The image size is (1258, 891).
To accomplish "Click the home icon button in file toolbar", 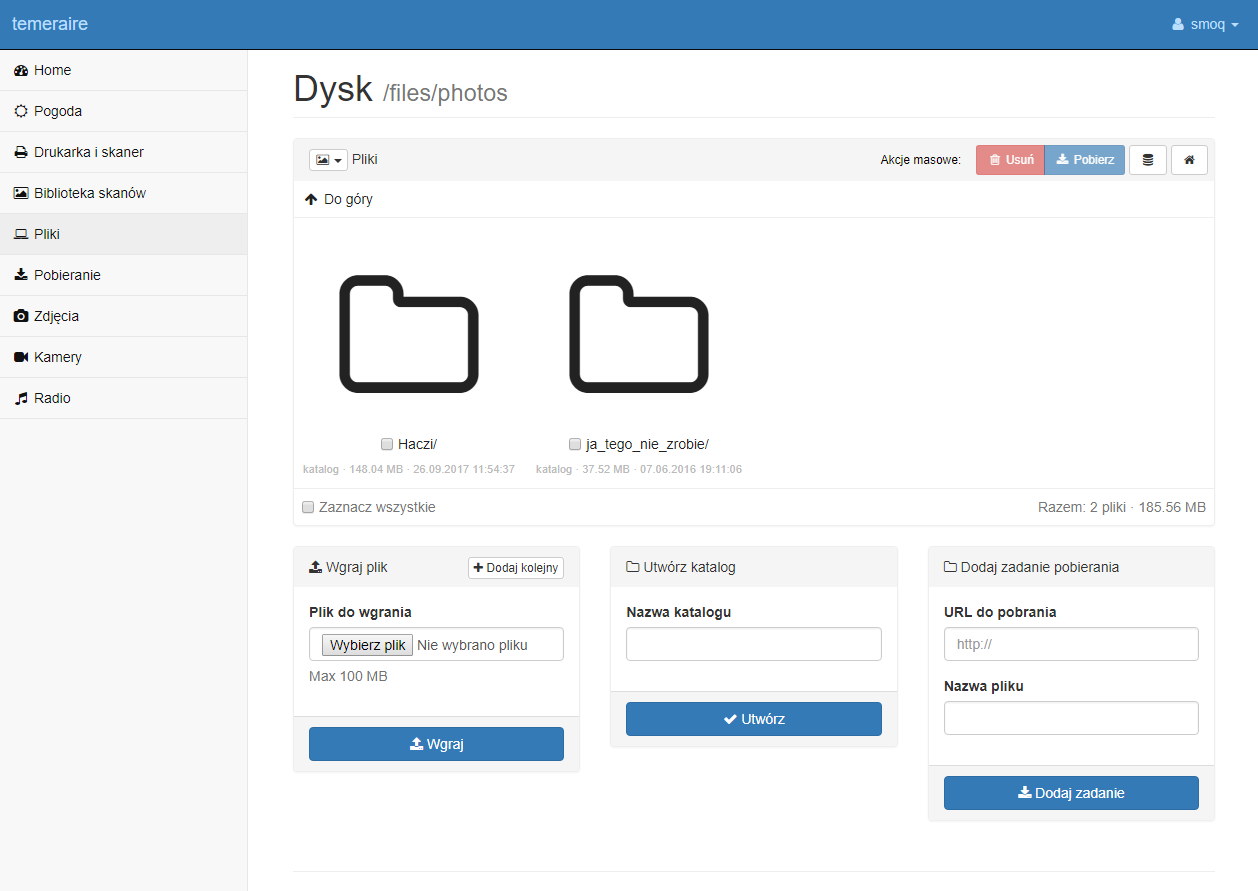I will point(1189,160).
